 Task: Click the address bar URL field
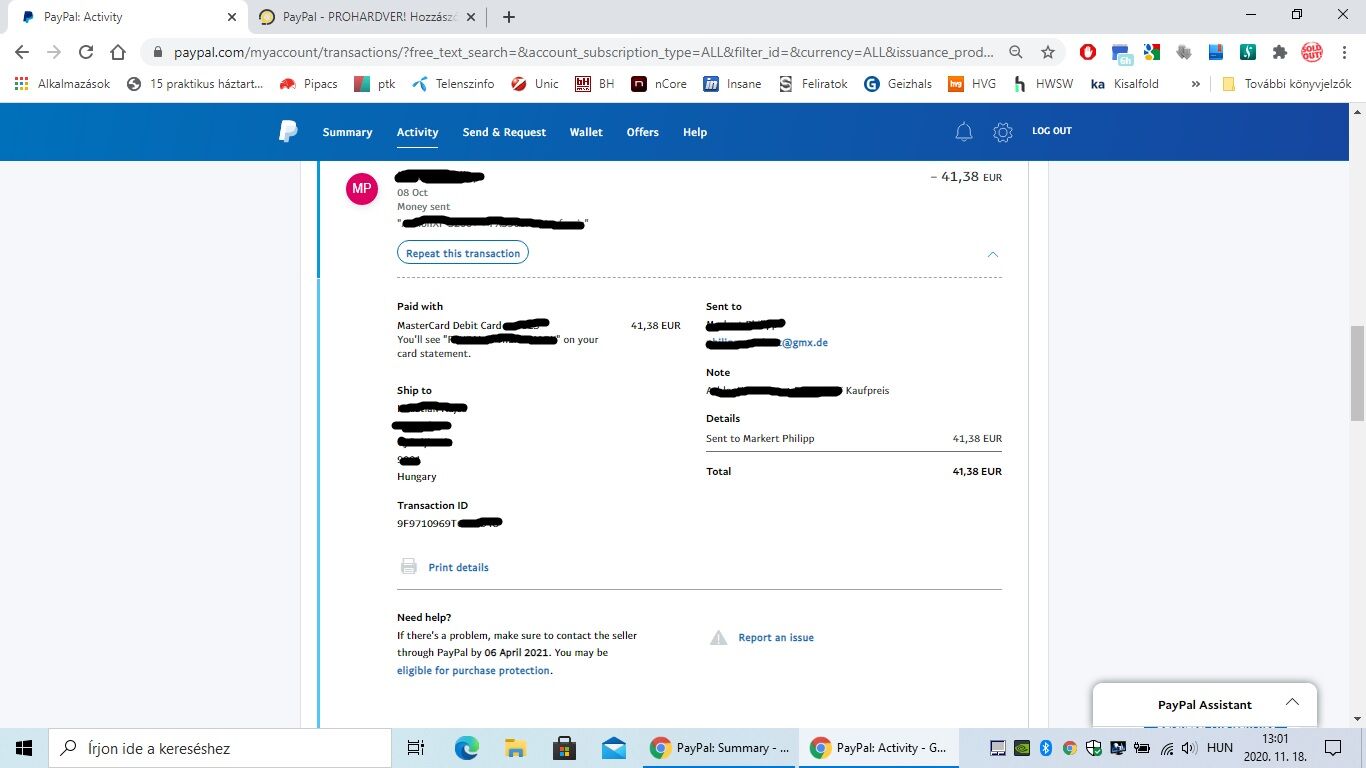click(x=584, y=52)
